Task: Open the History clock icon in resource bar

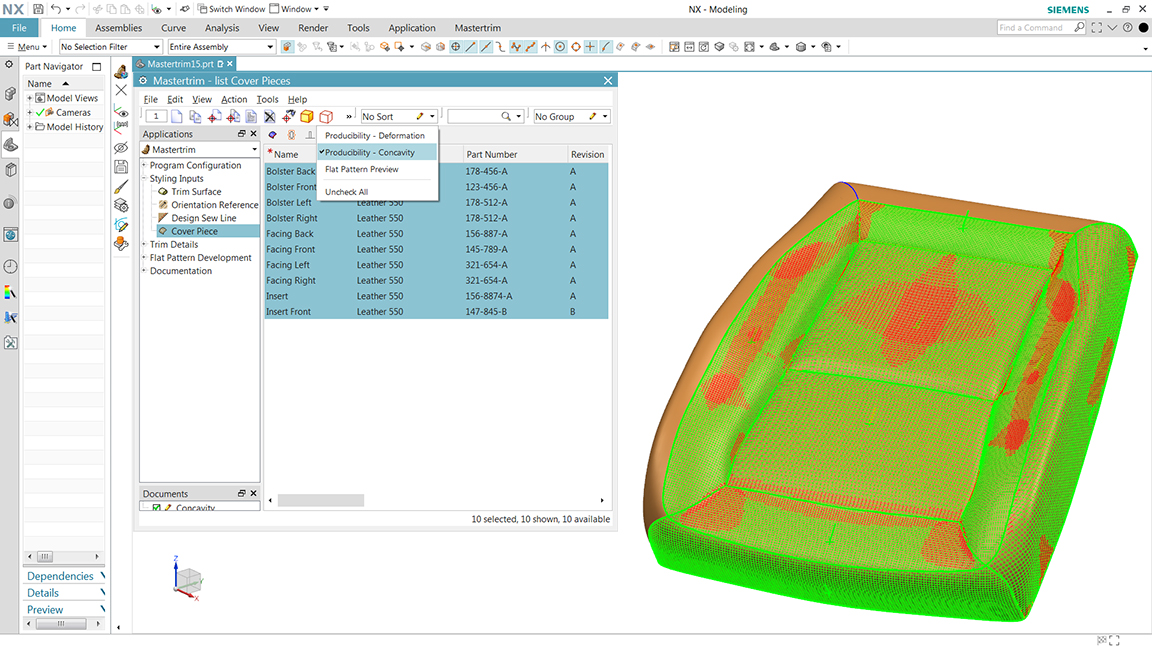Action: (10, 266)
